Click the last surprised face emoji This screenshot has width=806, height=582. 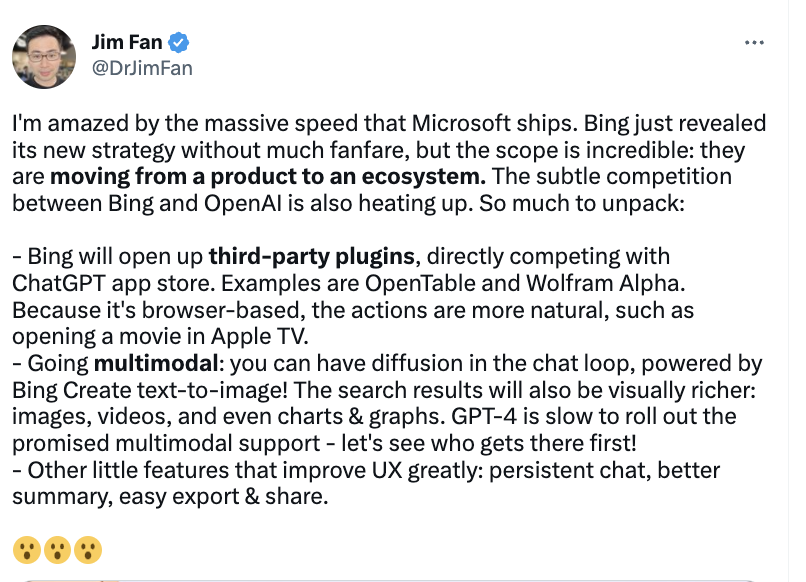click(x=89, y=549)
